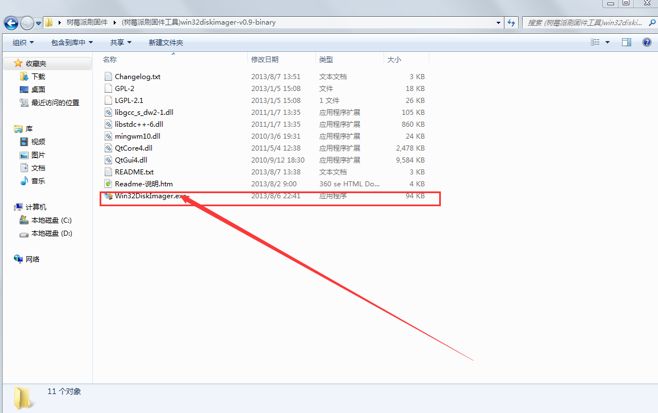The image size is (658, 413).
Task: Select the file name libgcc_s_dw2-1.dll
Action: tap(144, 112)
